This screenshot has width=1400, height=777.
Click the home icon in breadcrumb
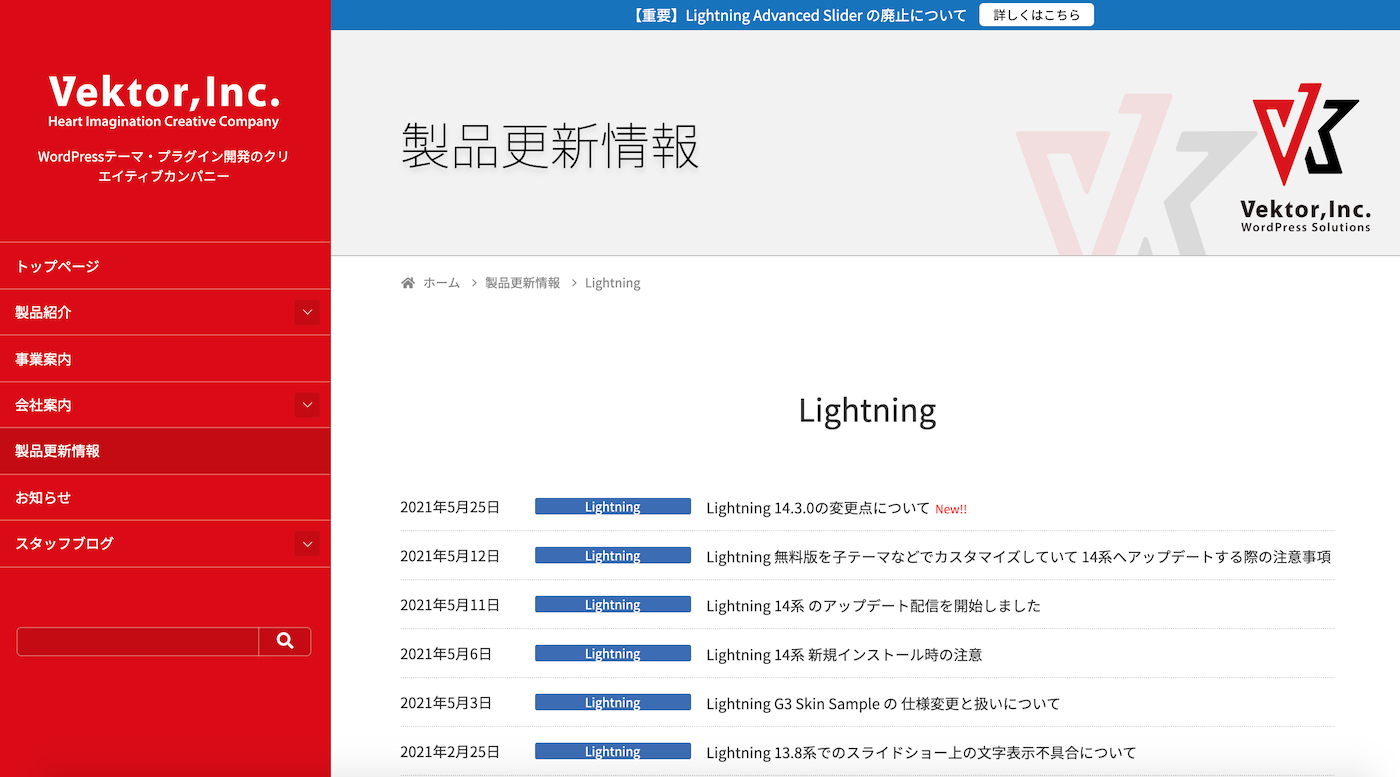[408, 283]
